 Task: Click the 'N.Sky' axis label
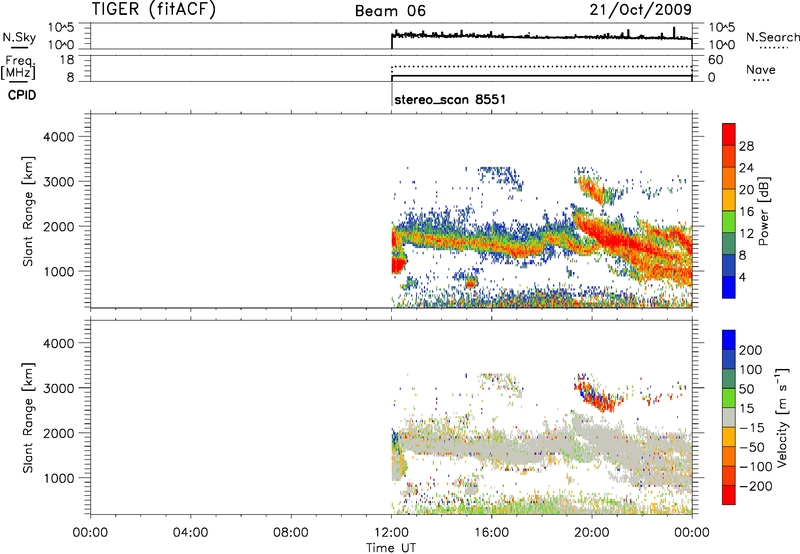coord(19,37)
